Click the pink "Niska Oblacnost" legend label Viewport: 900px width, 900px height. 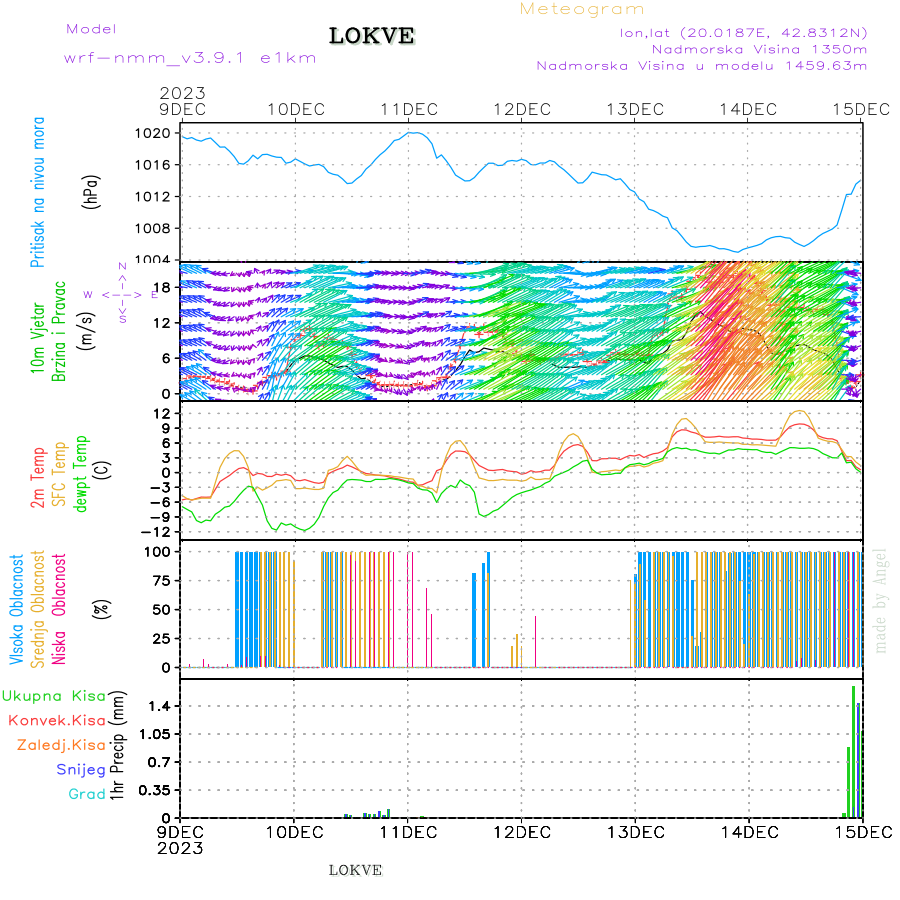[59, 610]
